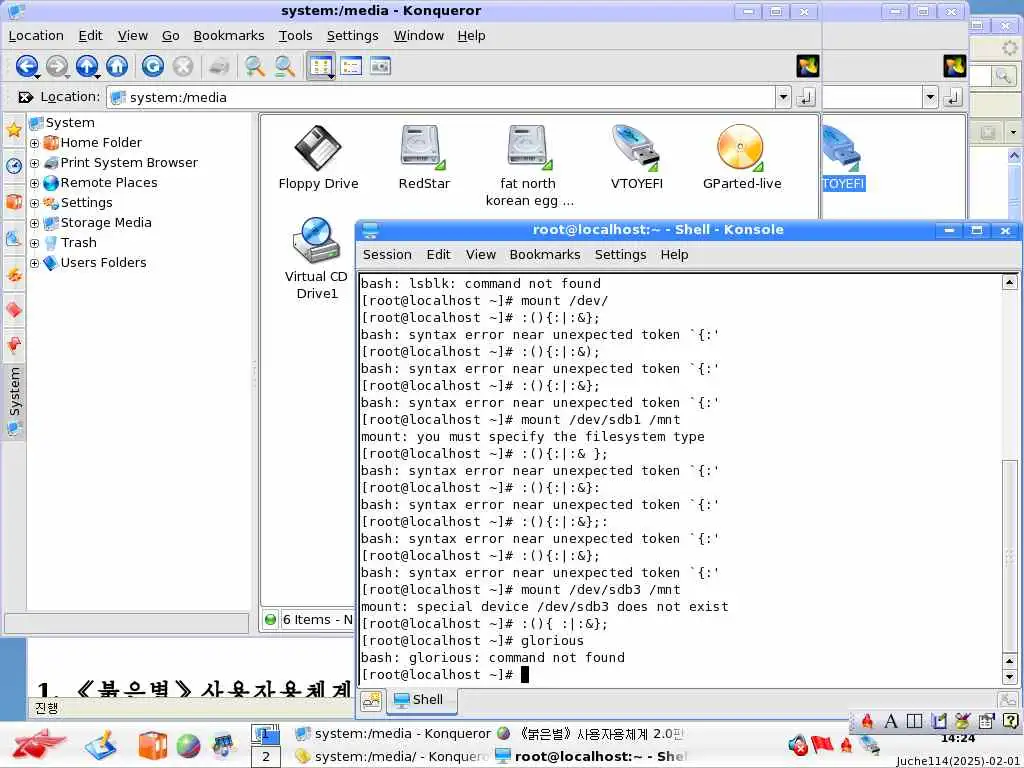The height and width of the screenshot is (768, 1024).
Task: Select the Shell tab in Konsole
Action: point(421,700)
